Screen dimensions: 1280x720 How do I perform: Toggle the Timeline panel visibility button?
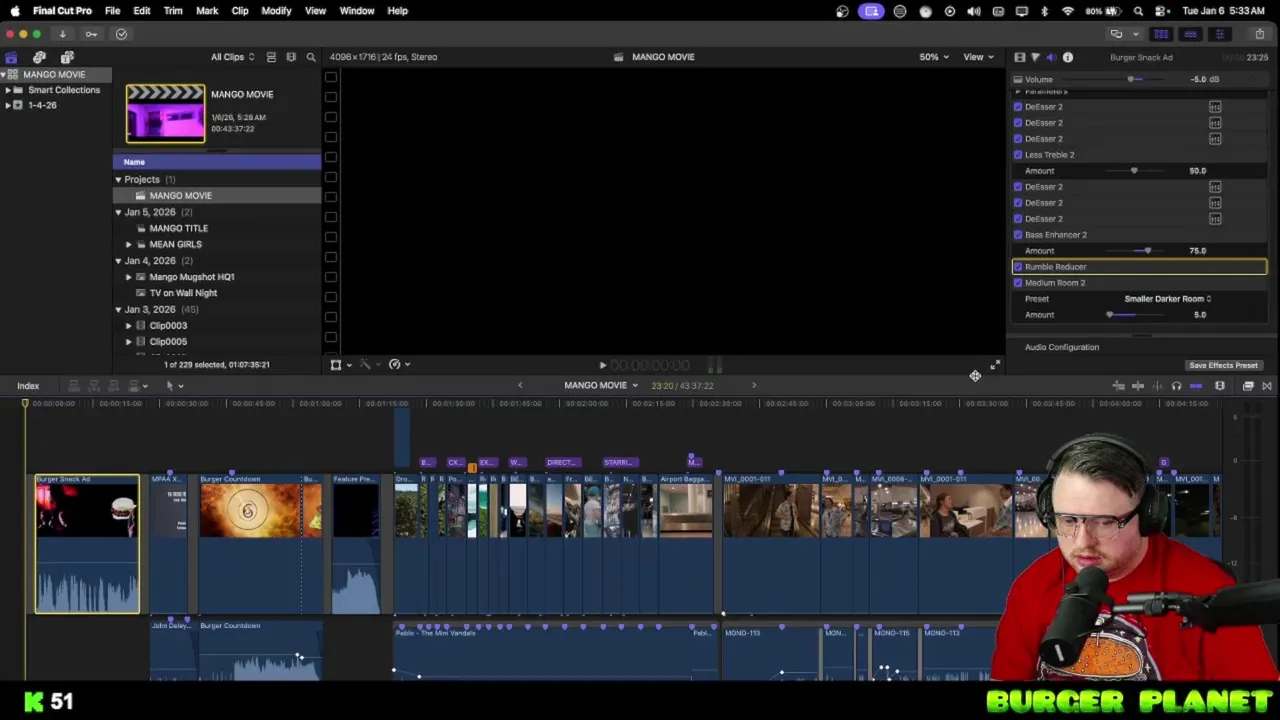tap(1190, 34)
